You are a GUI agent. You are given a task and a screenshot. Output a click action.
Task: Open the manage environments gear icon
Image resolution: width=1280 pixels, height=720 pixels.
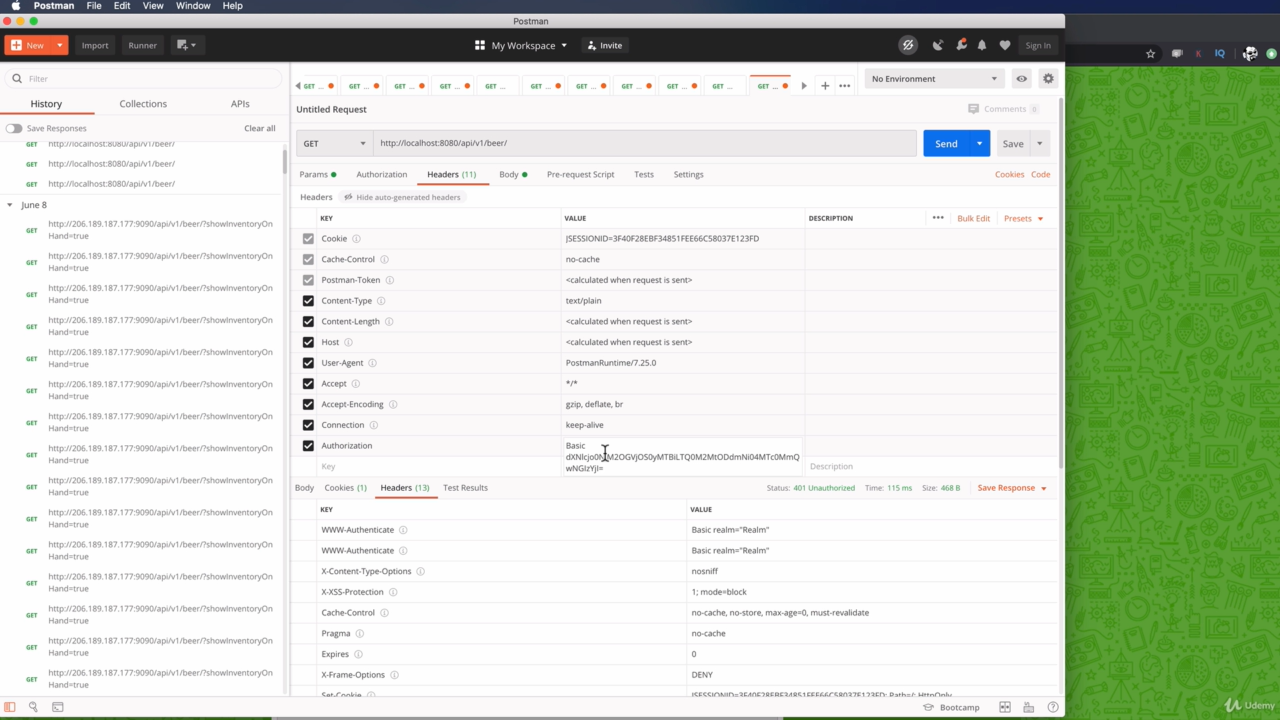click(x=1048, y=79)
